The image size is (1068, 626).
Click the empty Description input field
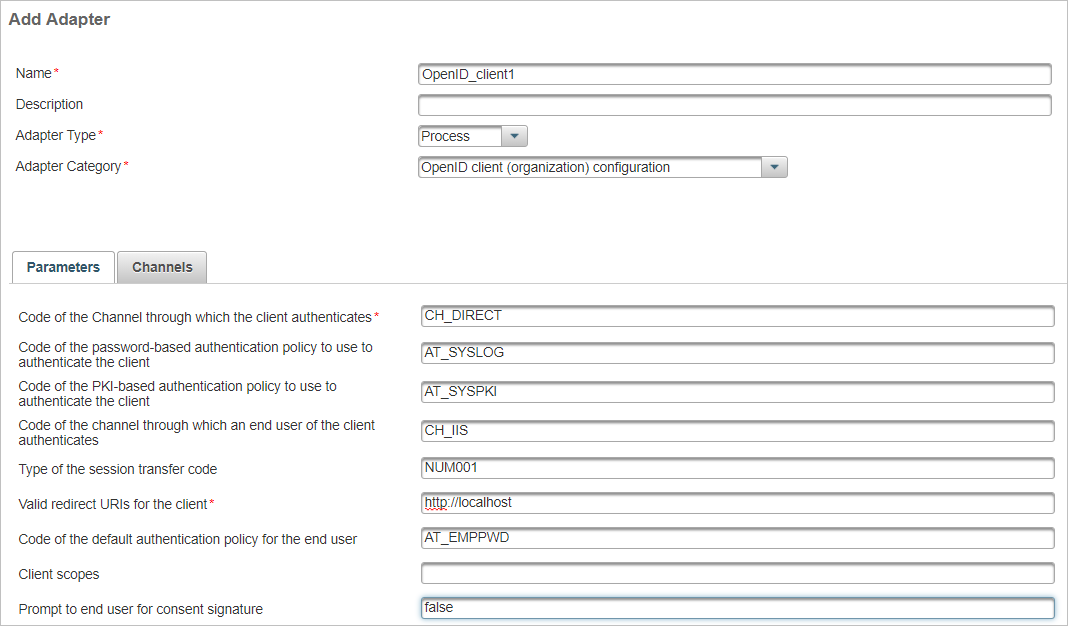click(x=734, y=105)
